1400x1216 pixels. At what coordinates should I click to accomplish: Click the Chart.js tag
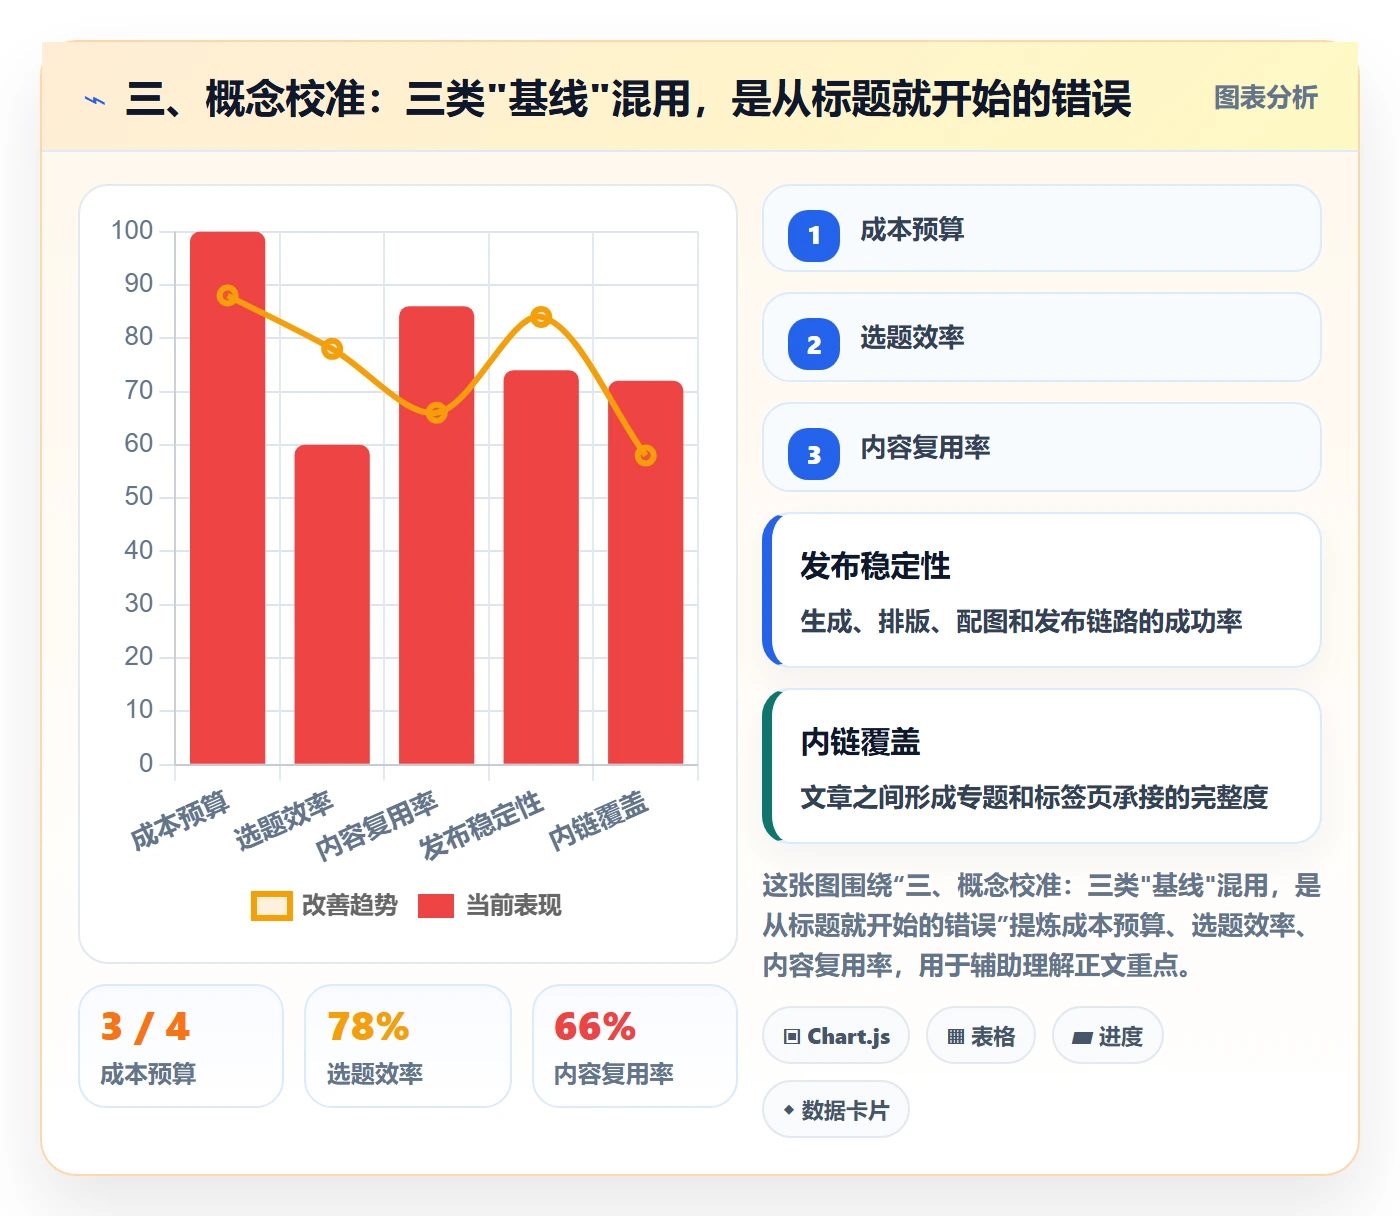[x=836, y=1036]
